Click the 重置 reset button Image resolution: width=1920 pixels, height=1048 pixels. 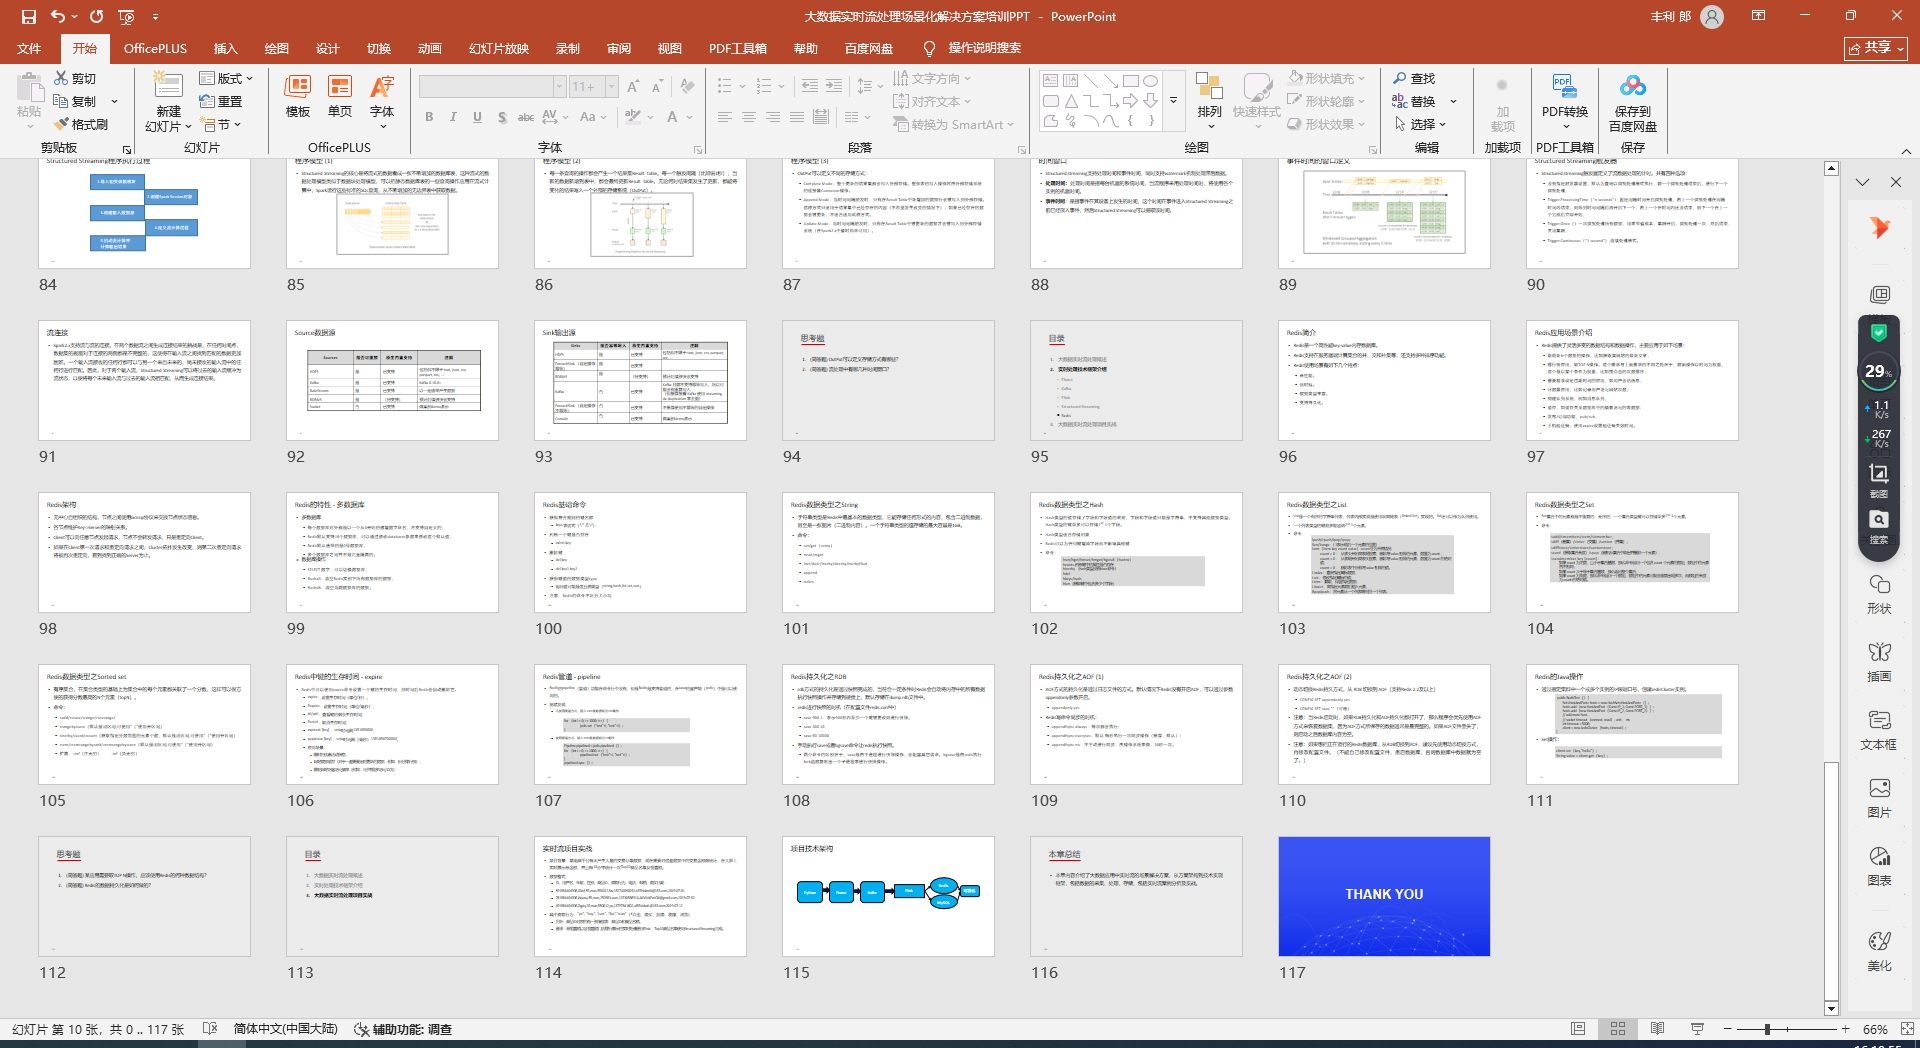click(x=222, y=101)
